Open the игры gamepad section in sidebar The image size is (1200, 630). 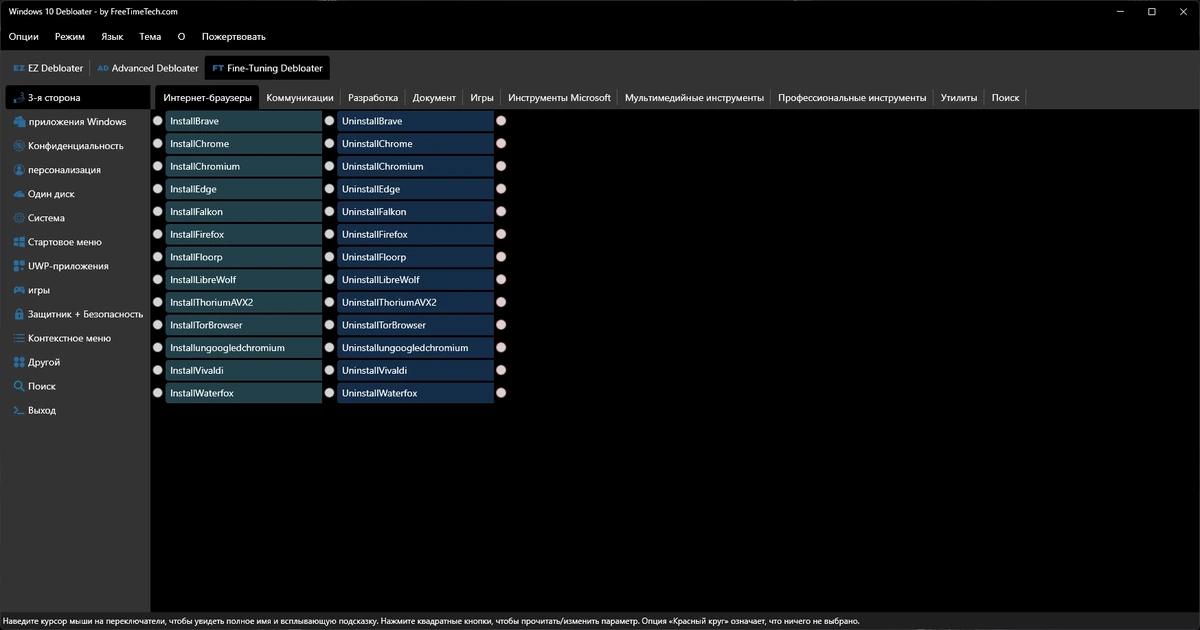pyautogui.click(x=77, y=290)
